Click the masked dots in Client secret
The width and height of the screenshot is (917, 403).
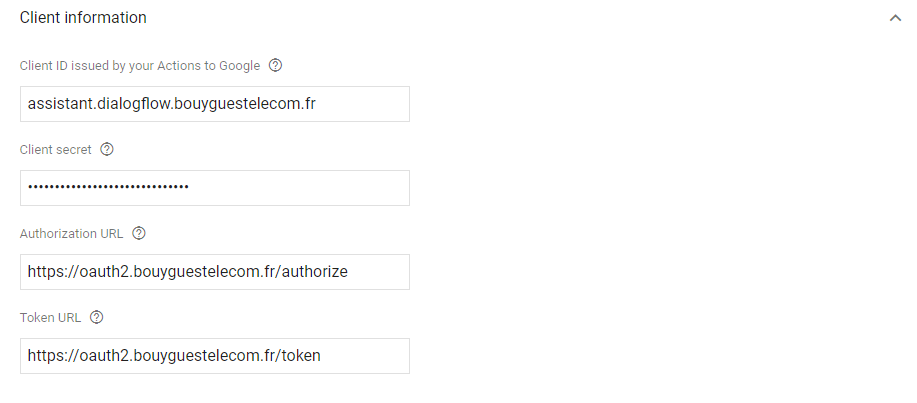click(x=108, y=187)
